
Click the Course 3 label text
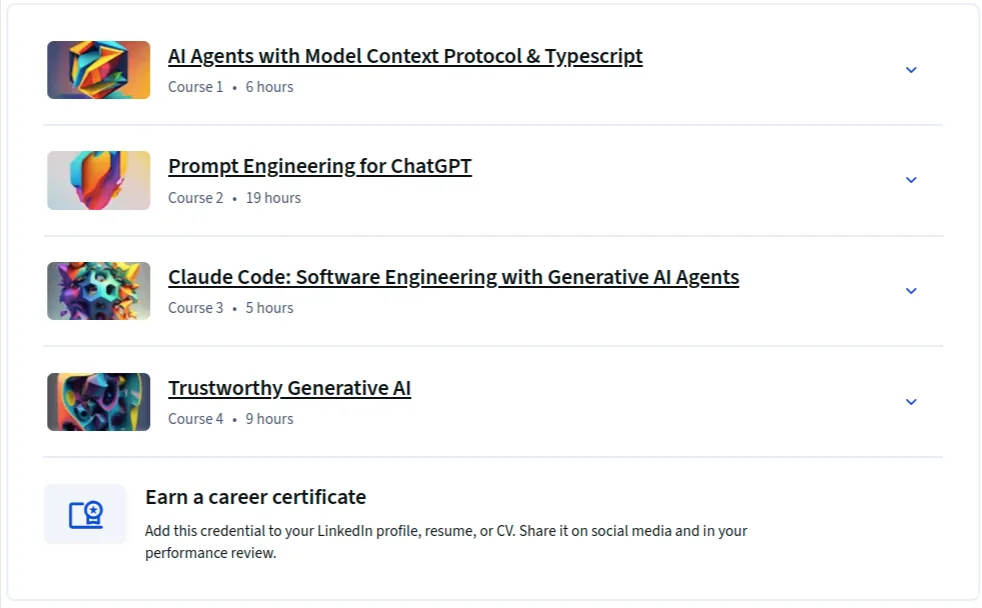pyautogui.click(x=195, y=308)
